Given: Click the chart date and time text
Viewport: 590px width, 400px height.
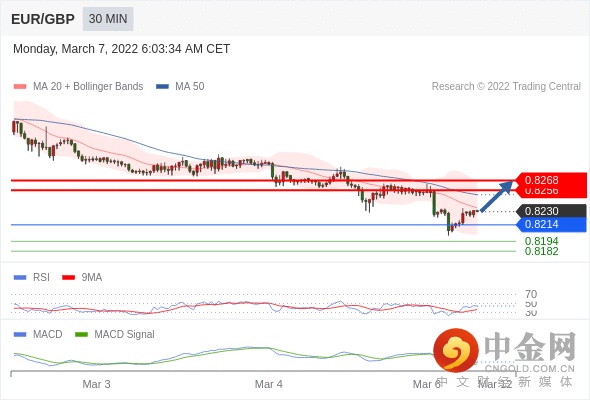Looking at the screenshot, I should pyautogui.click(x=121, y=49).
